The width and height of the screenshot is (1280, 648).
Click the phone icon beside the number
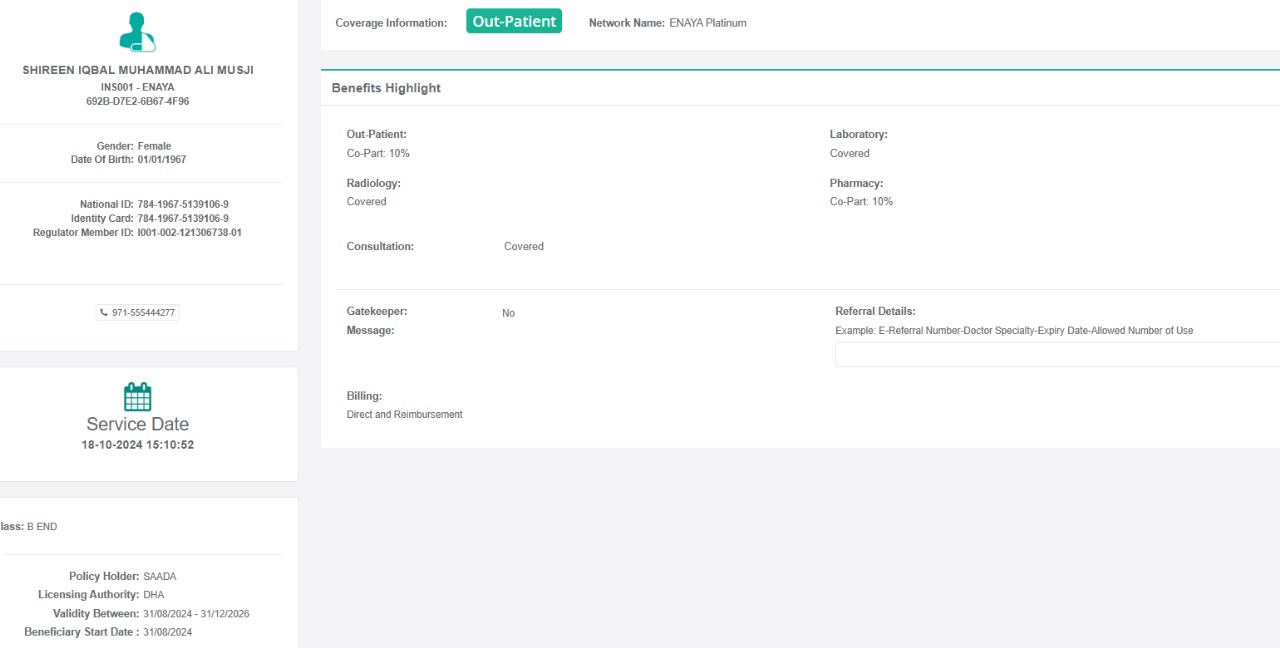point(104,313)
